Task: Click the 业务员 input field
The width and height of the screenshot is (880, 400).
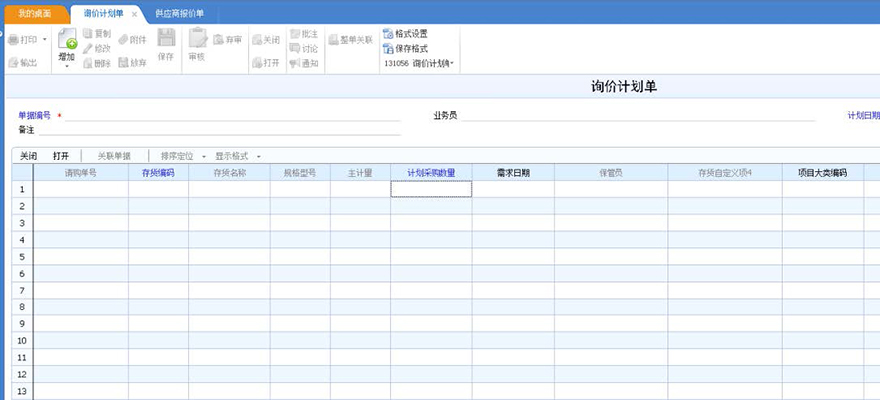Action: tap(639, 116)
